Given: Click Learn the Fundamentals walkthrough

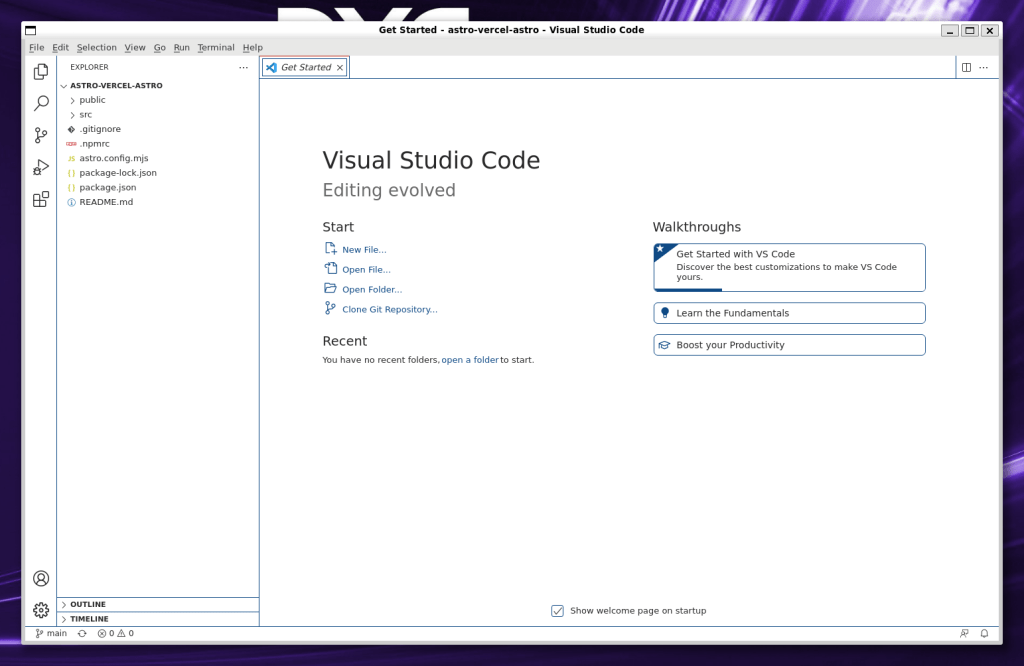Looking at the screenshot, I should pos(732,313).
